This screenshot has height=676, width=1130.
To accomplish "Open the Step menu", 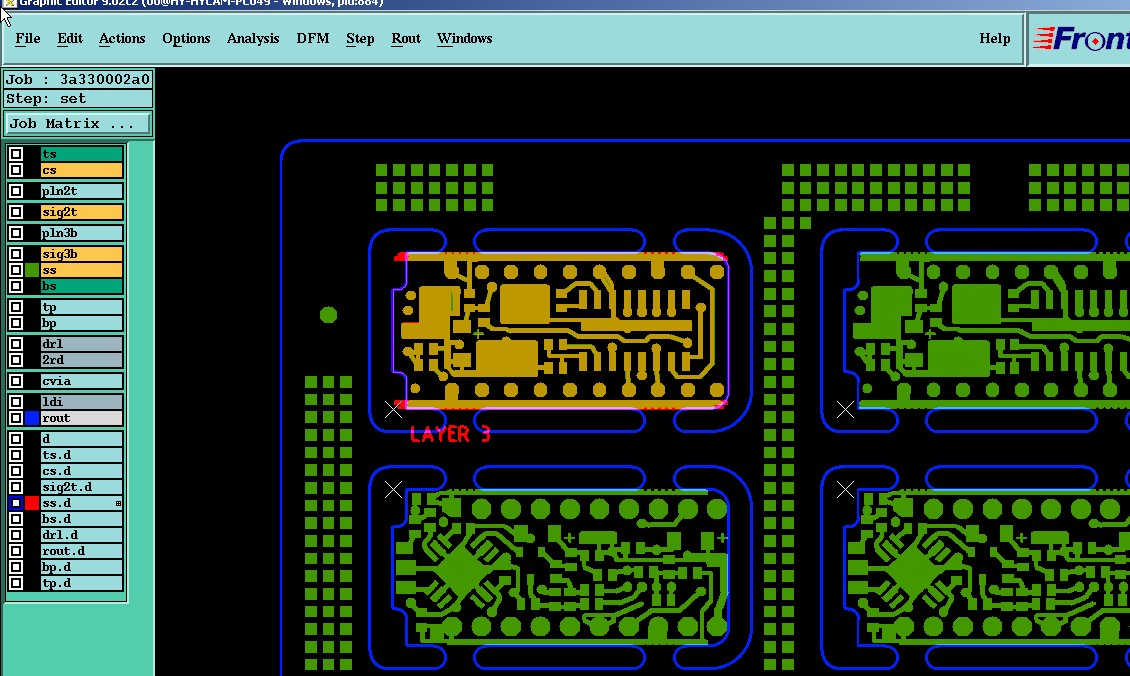I will [x=360, y=39].
